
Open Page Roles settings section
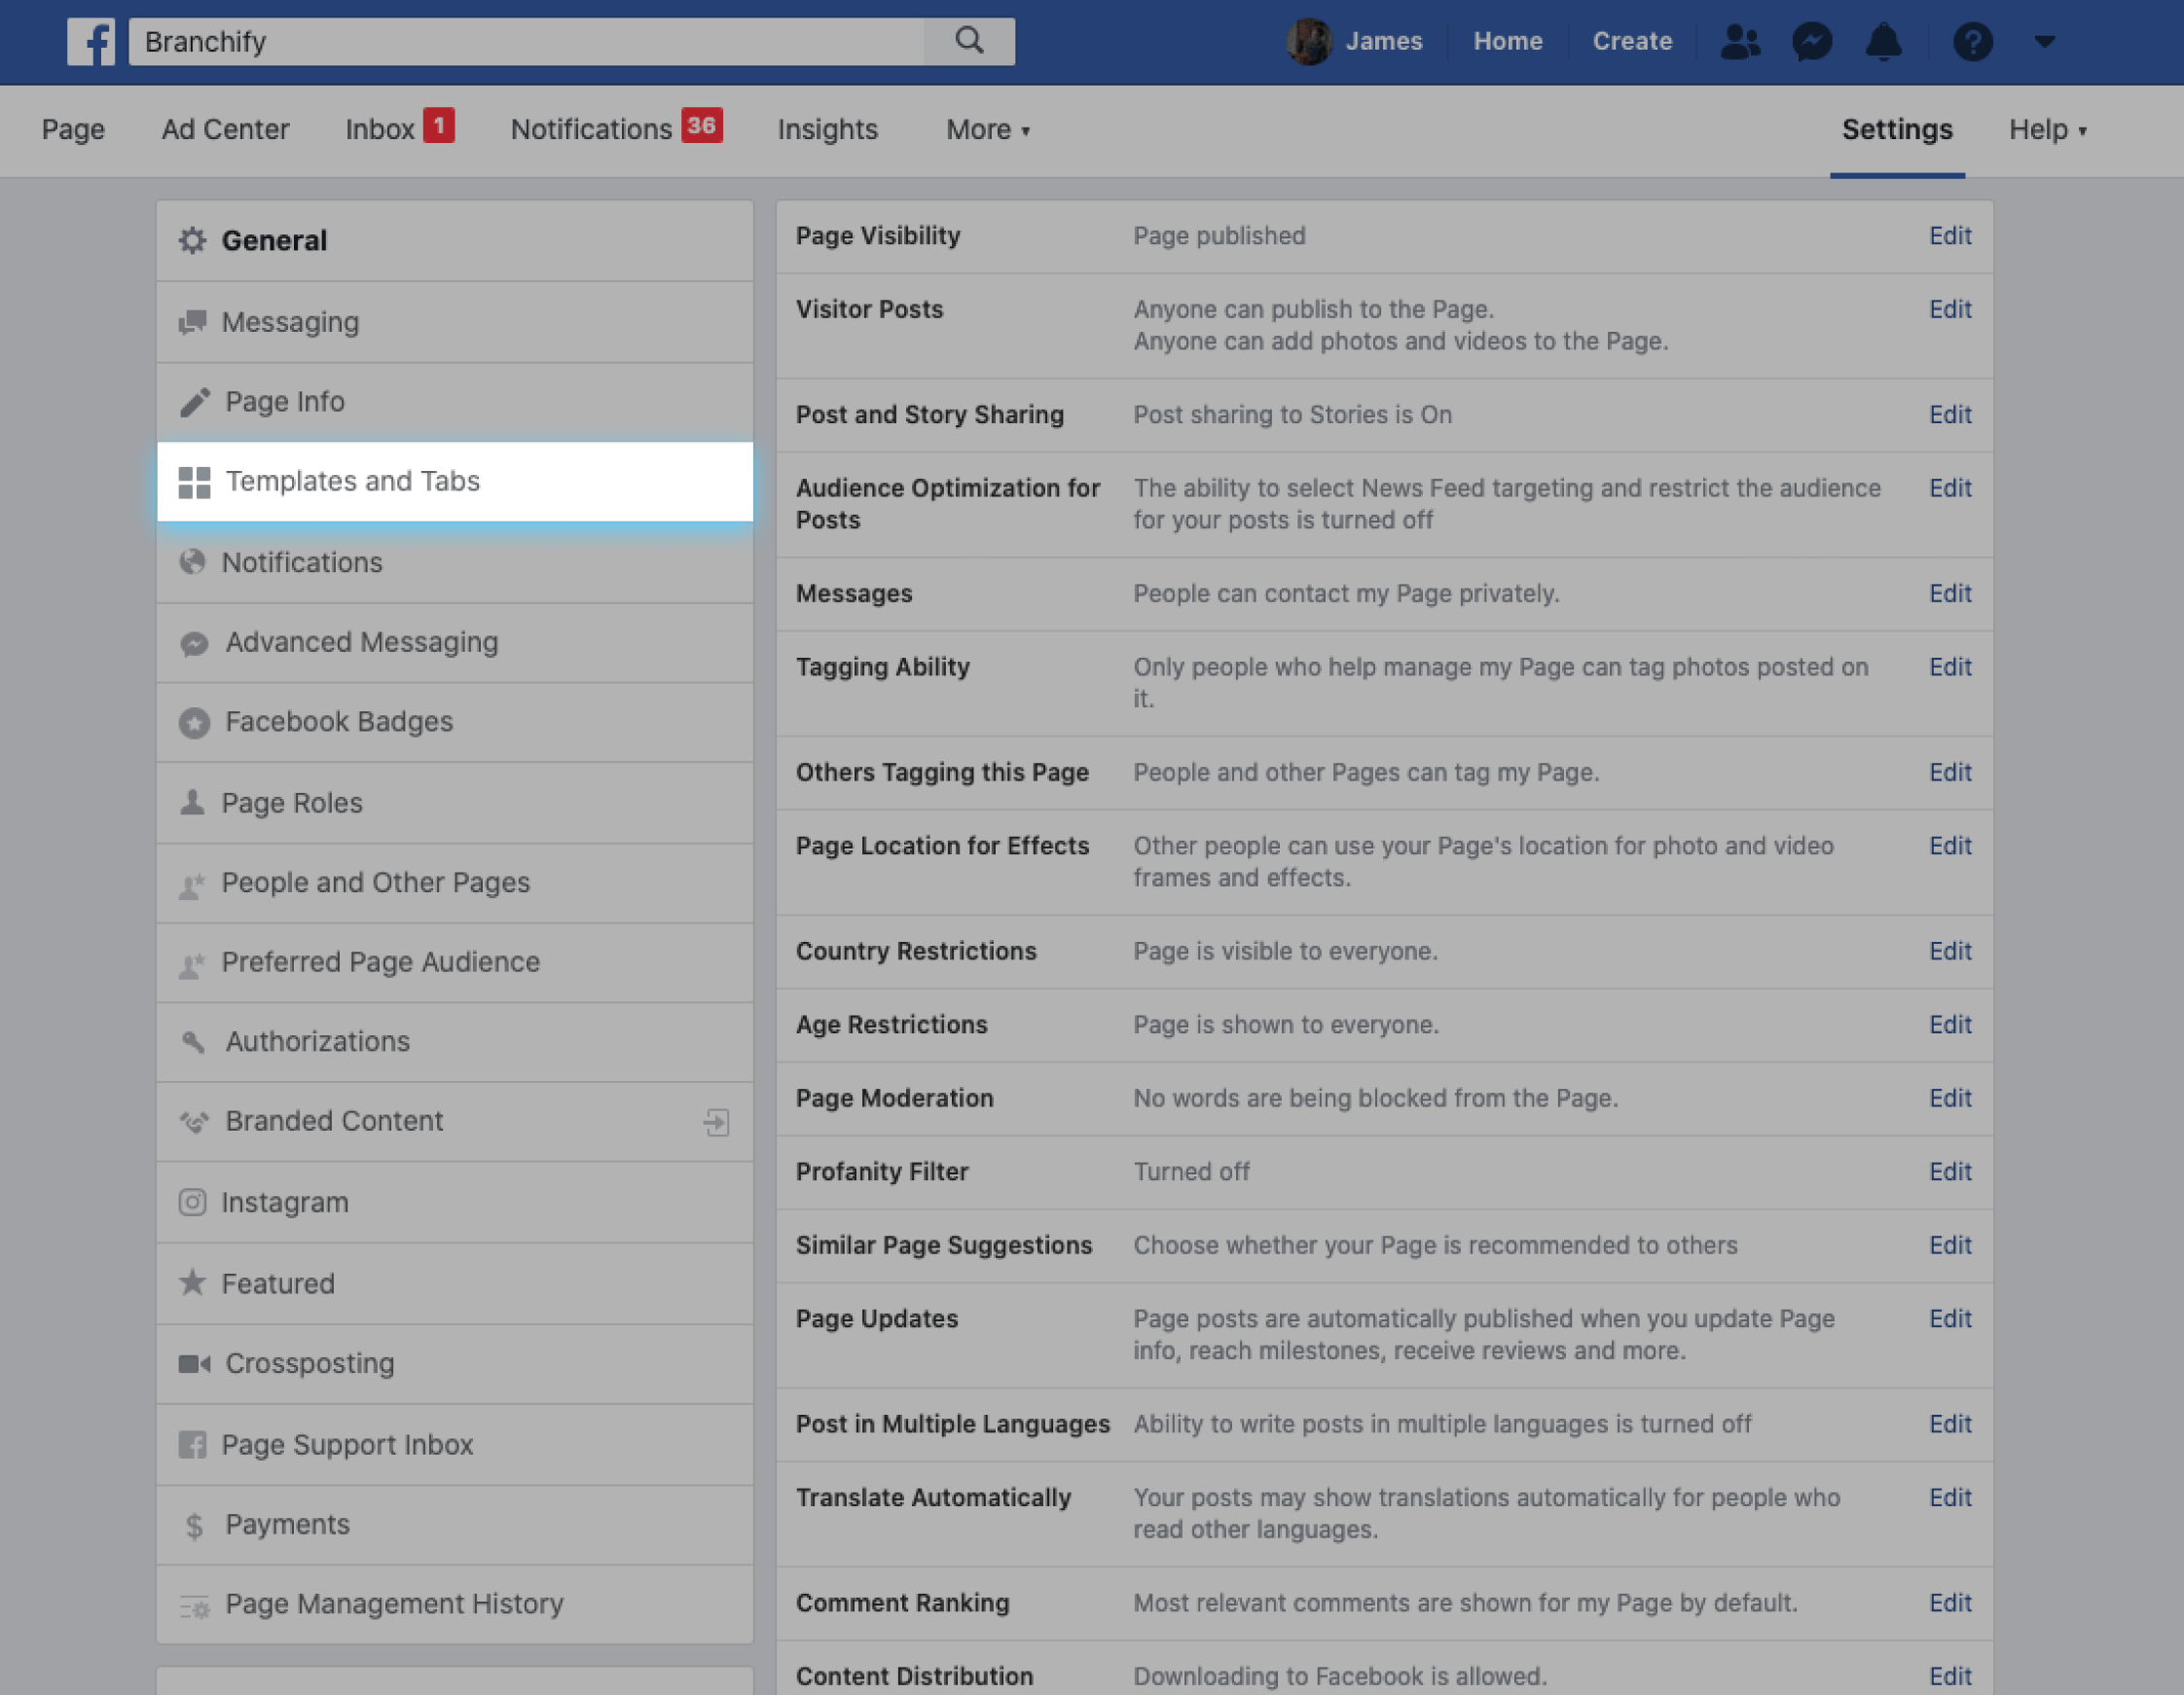click(x=292, y=803)
